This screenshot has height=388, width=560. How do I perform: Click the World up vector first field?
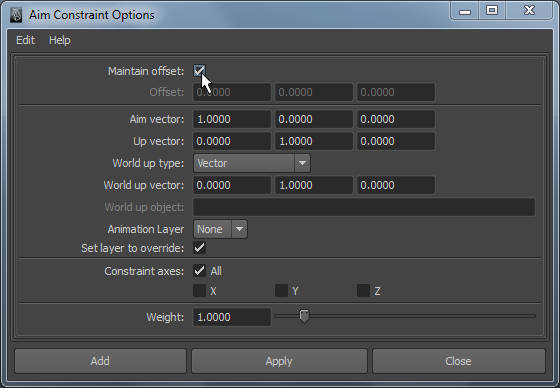[232, 185]
